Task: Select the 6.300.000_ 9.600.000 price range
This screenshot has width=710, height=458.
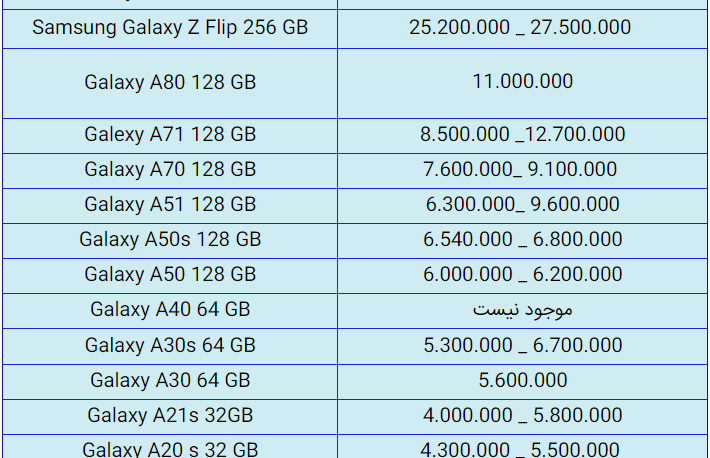Action: (523, 204)
